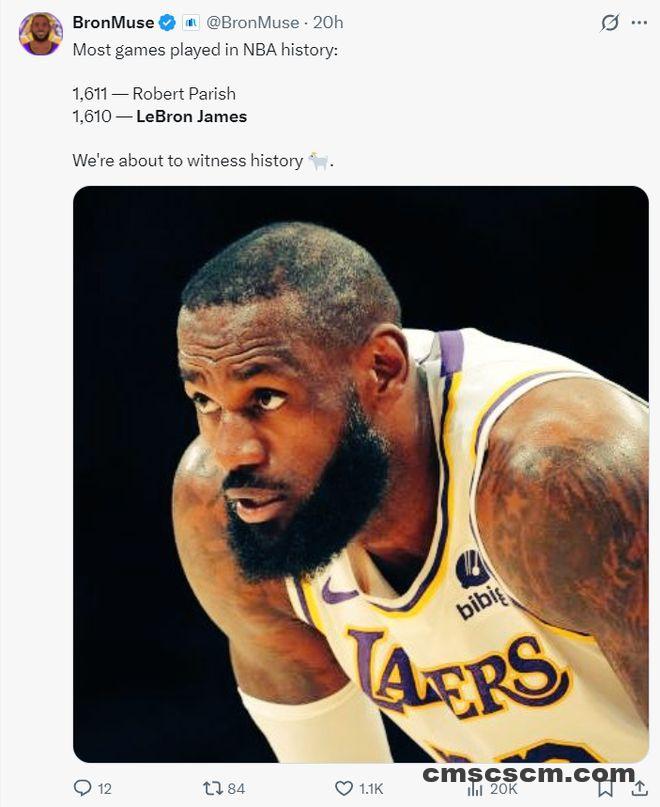Like the post with the heart
The height and width of the screenshot is (807, 660).
click(344, 788)
